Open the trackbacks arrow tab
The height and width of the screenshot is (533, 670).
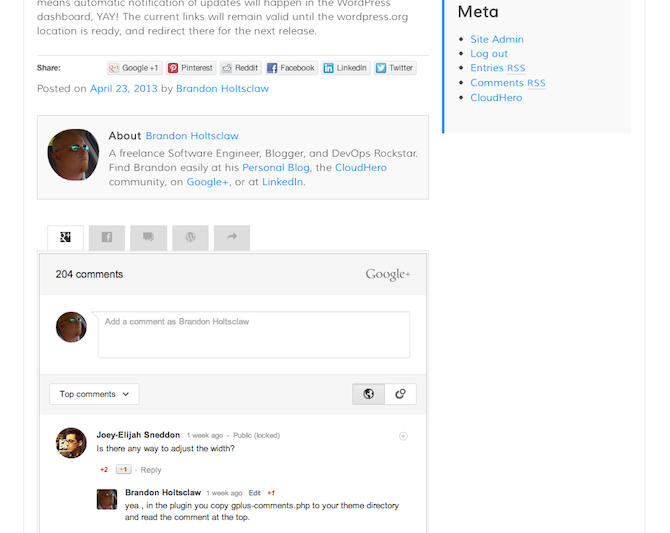point(231,238)
